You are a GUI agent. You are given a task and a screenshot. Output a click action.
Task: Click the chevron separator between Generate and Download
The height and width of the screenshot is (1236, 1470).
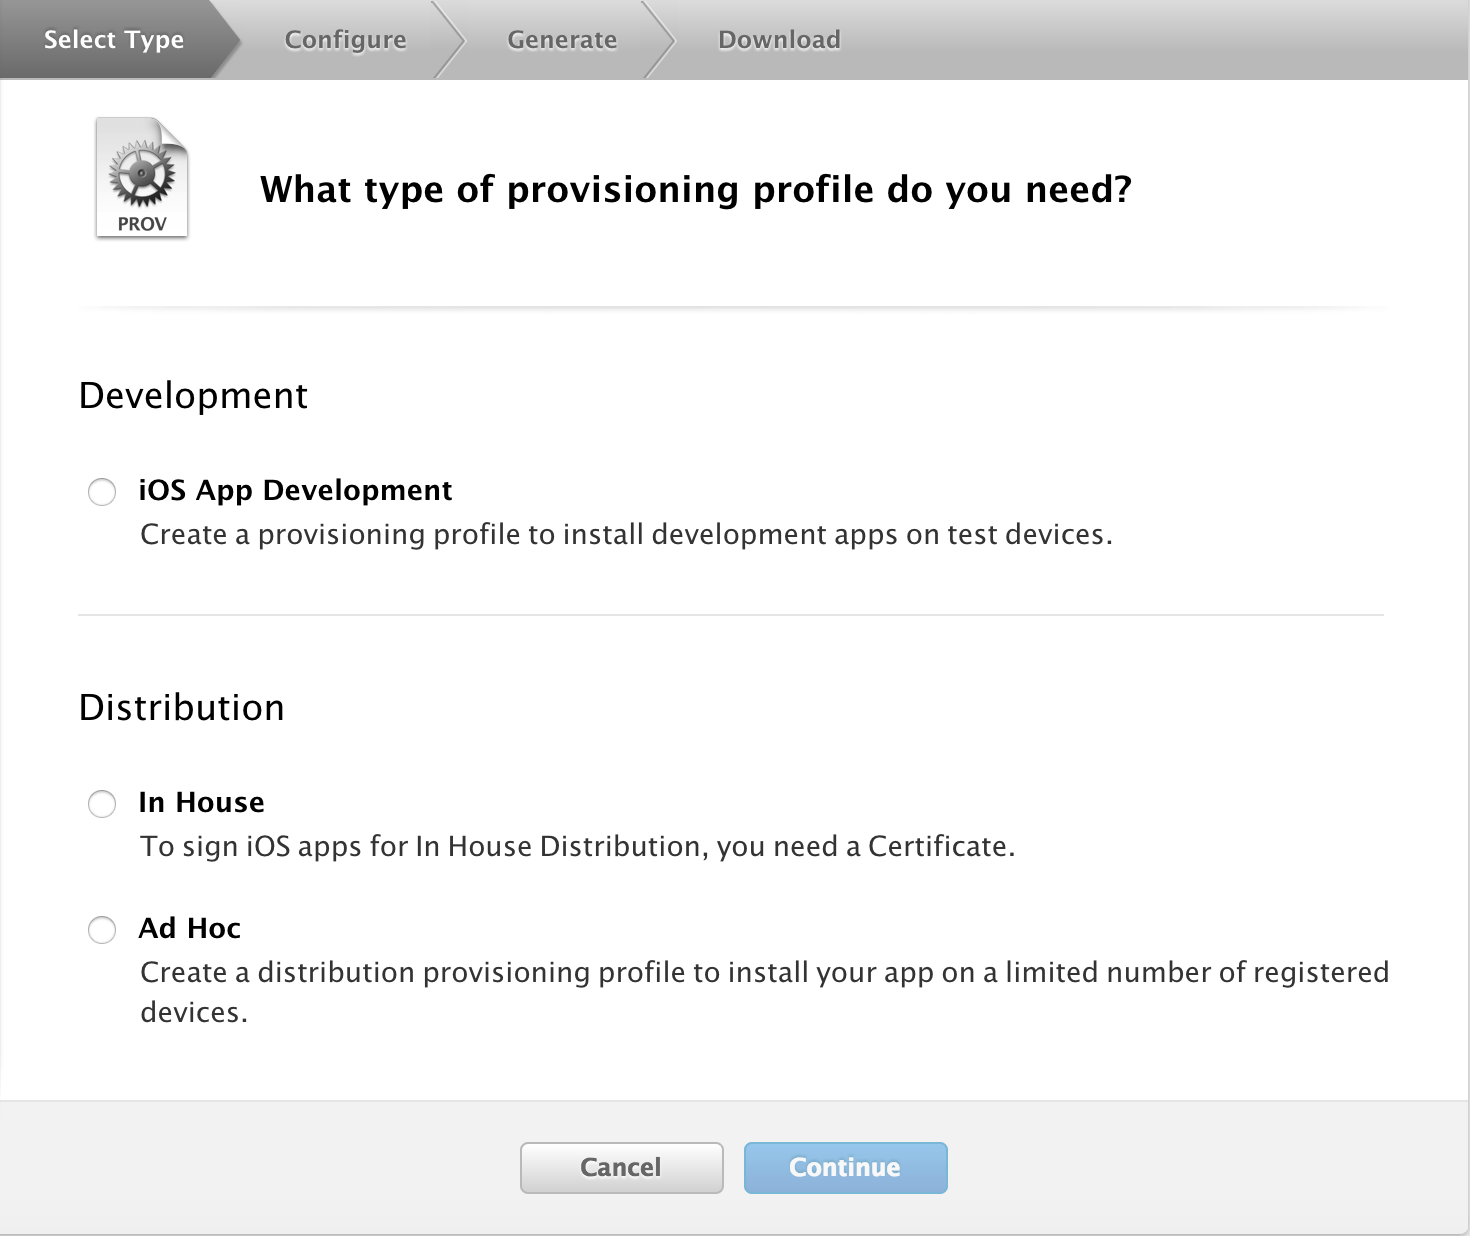660,40
